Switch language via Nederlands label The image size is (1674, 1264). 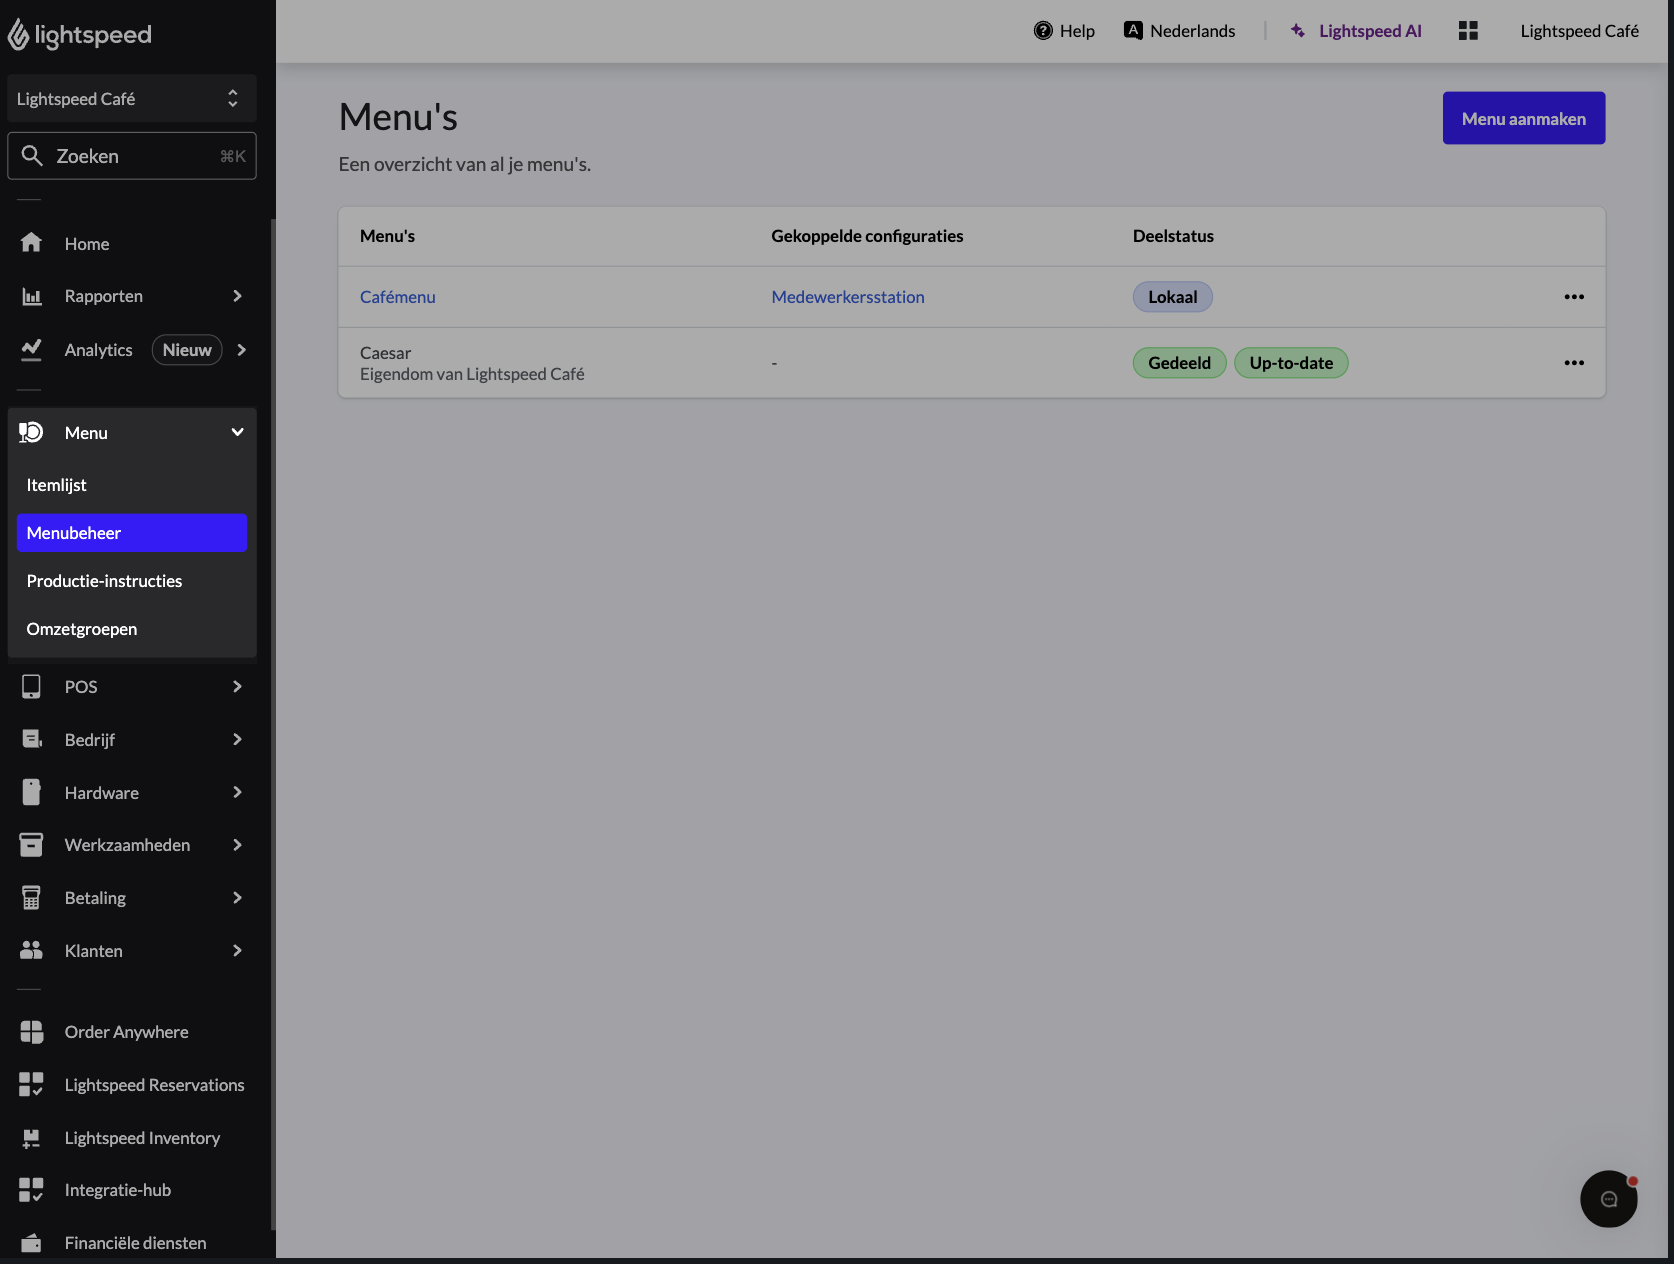pos(1192,31)
